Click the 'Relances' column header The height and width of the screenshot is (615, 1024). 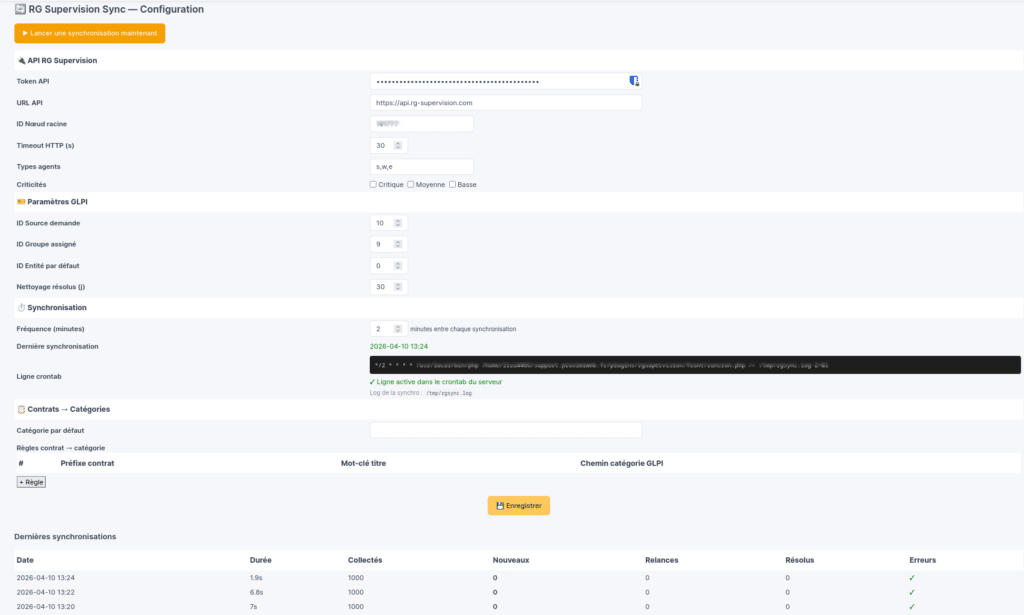[662, 560]
